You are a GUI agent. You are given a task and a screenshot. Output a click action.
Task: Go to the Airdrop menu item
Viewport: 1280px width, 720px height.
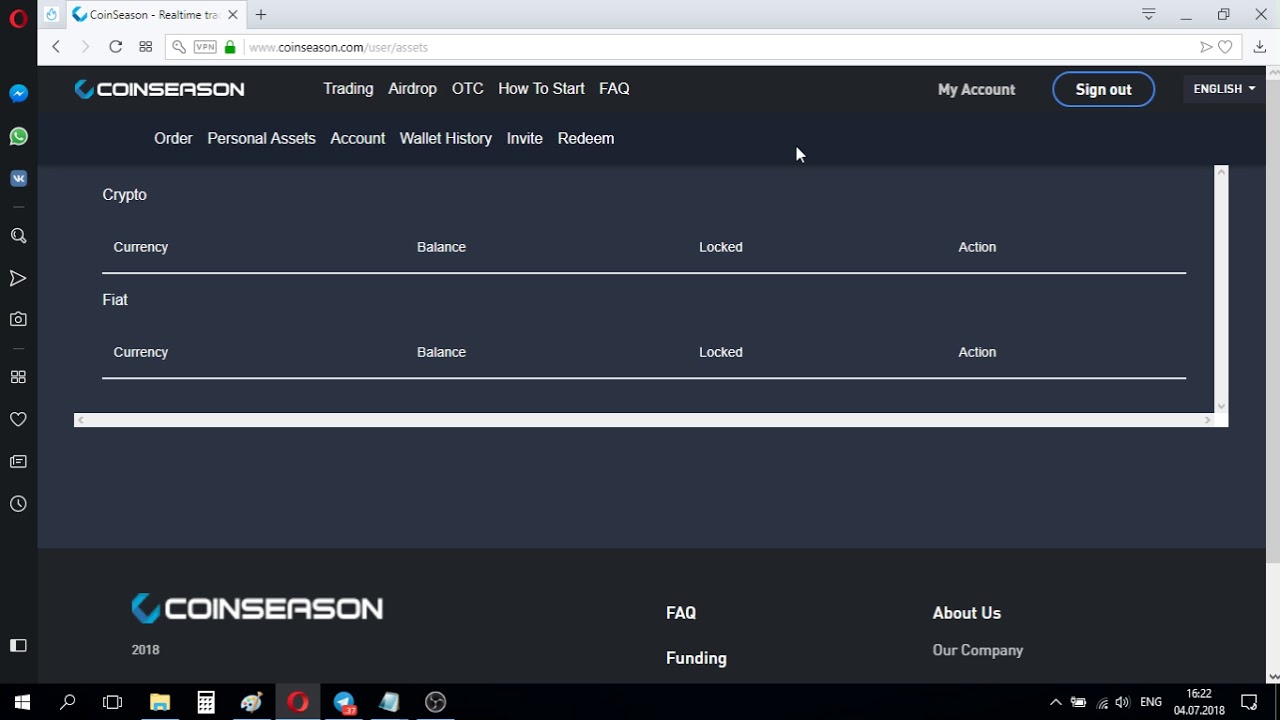[x=412, y=89]
